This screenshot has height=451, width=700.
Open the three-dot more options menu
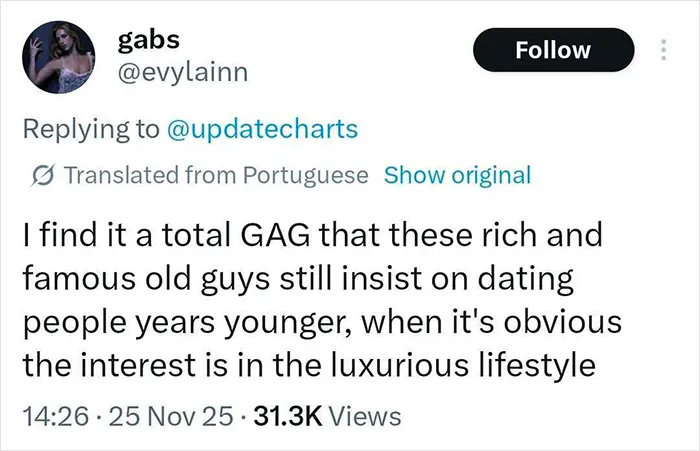click(x=663, y=50)
